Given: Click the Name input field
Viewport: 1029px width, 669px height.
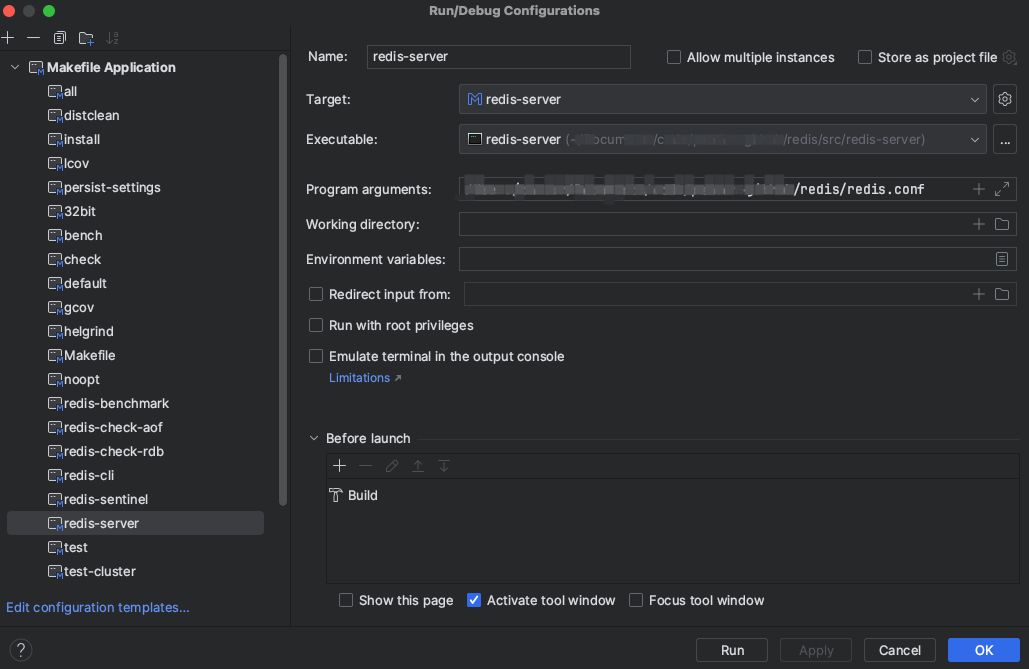Looking at the screenshot, I should pyautogui.click(x=499, y=57).
